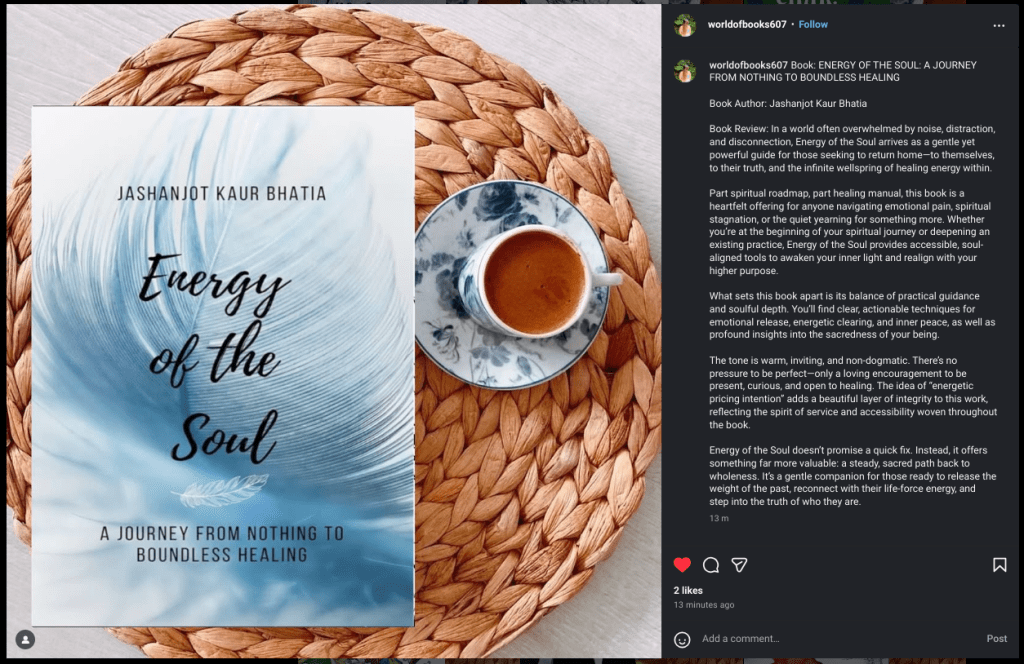Click the caption's book title heading text
The height and width of the screenshot is (664, 1024).
(x=843, y=71)
